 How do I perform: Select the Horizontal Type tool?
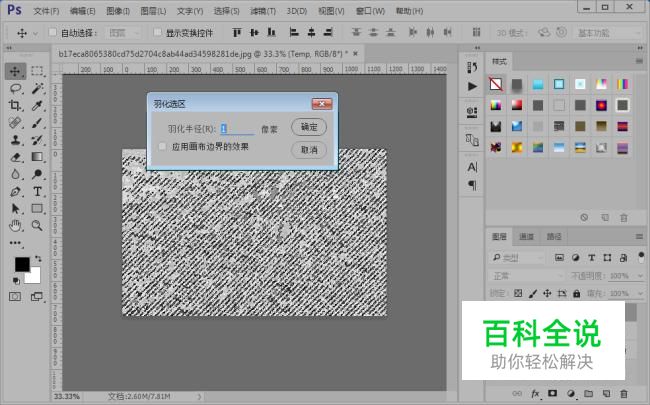(37, 190)
